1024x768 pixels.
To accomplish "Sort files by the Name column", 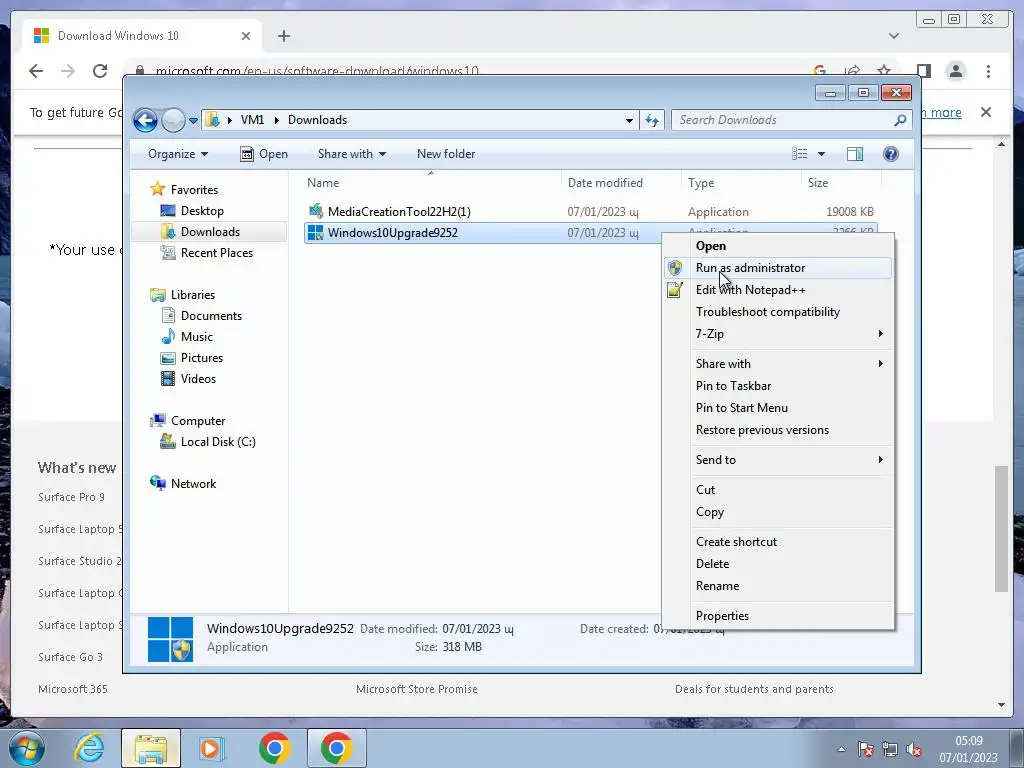I will tap(323, 184).
